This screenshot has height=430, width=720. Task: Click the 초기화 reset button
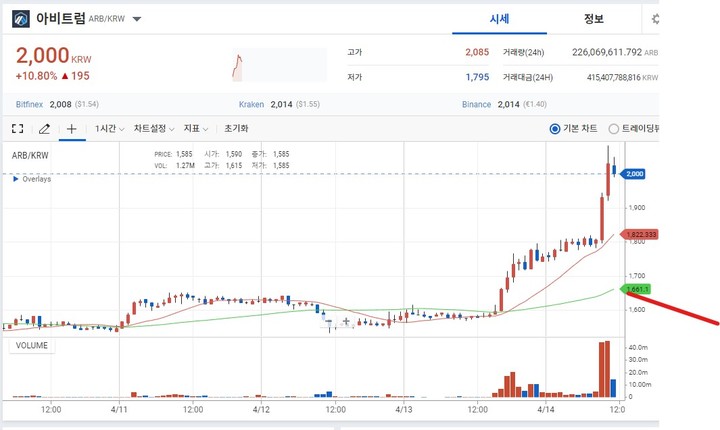pos(236,129)
